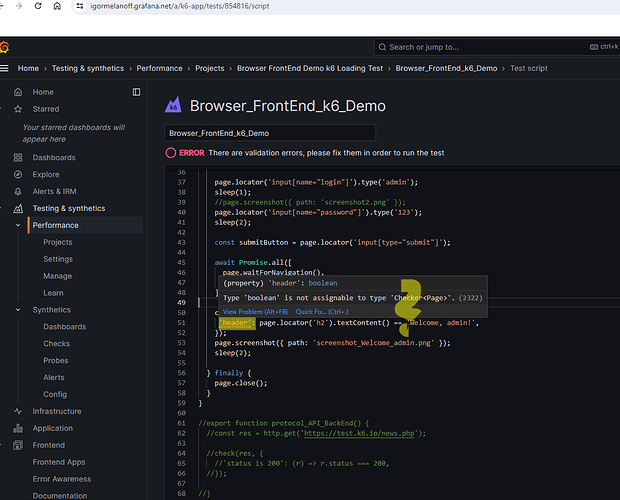This screenshot has width=620, height=500.
Task: Click the k6 logo beside test title
Action: click(x=173, y=105)
